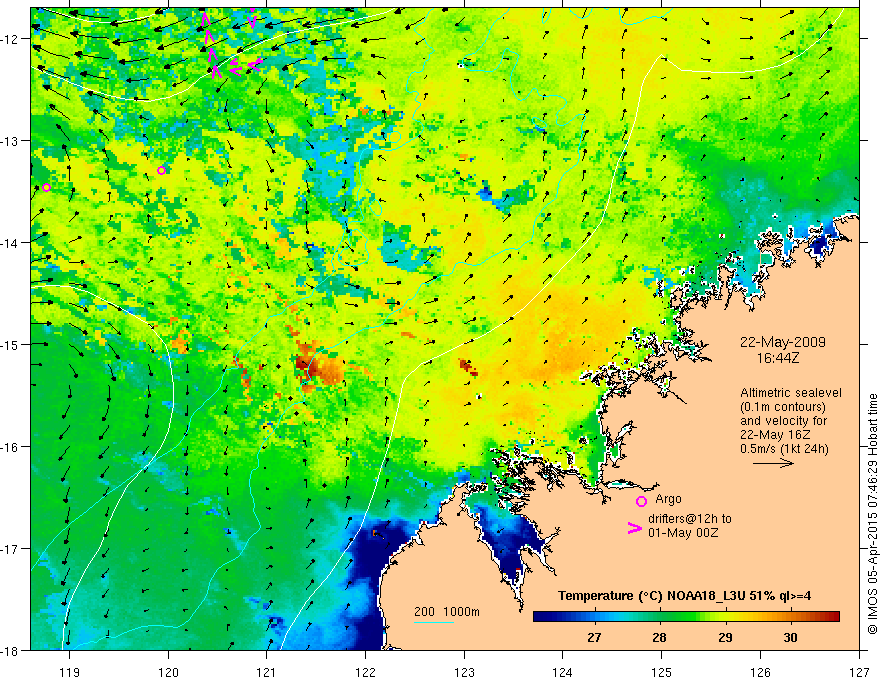Click the colorbar tick label 29
Viewport: 880px width, 680px height.
725,637
